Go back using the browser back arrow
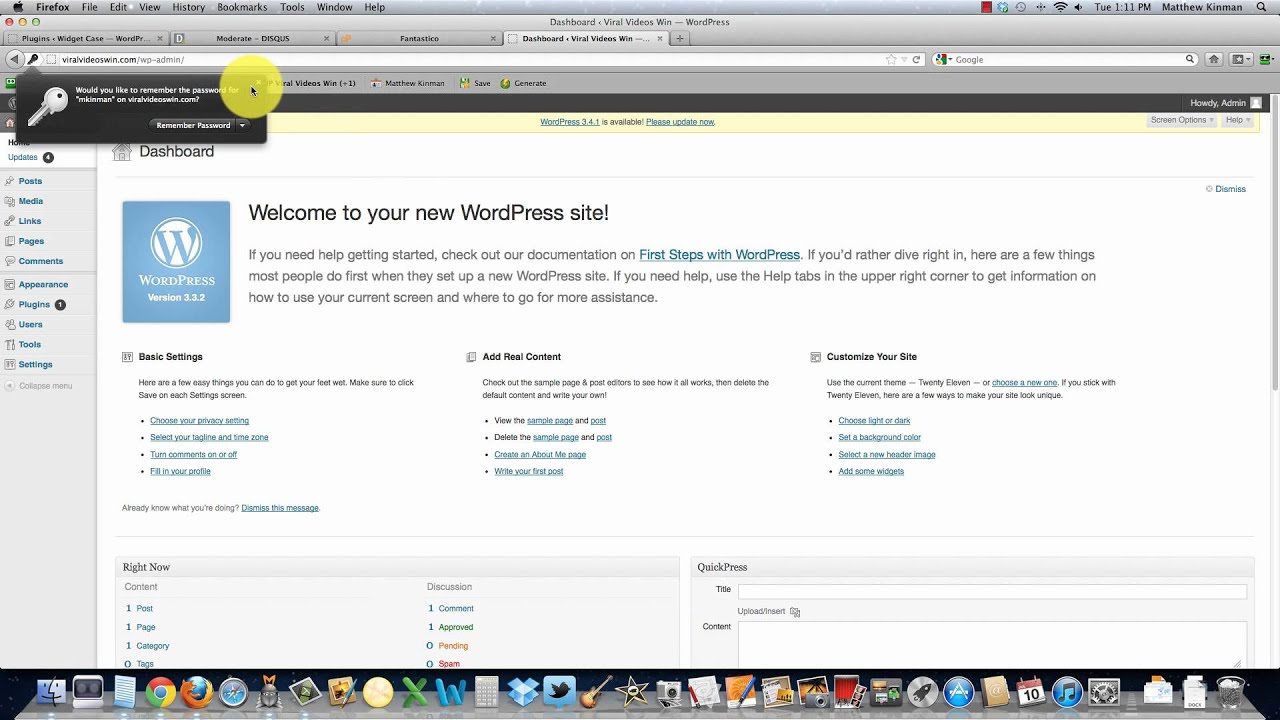1280x720 pixels. click(x=14, y=59)
